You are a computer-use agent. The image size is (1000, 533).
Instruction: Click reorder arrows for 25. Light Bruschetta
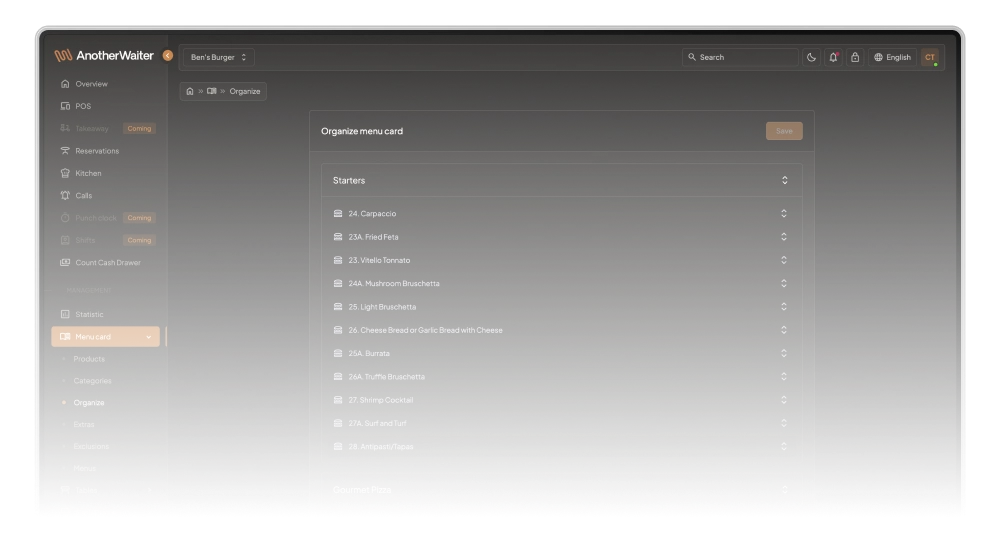784,307
